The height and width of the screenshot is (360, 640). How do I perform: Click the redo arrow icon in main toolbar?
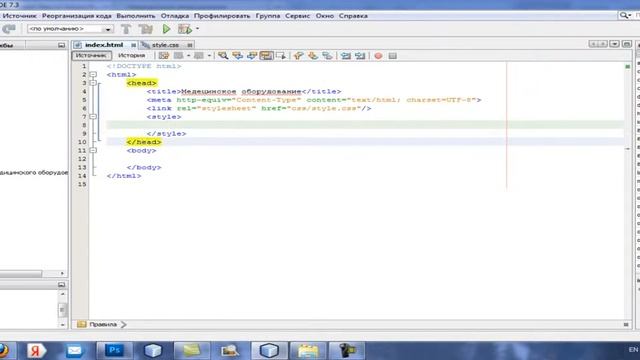(9, 29)
